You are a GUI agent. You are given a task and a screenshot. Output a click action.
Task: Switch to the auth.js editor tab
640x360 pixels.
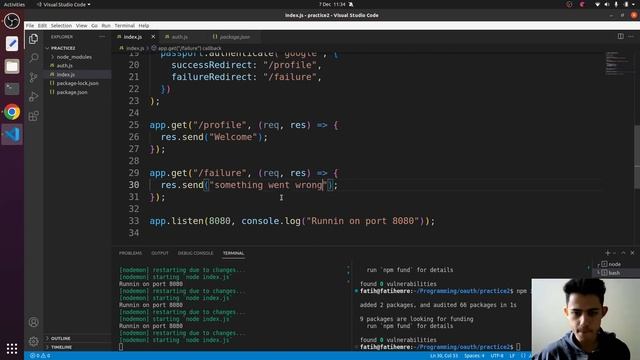pyautogui.click(x=179, y=37)
